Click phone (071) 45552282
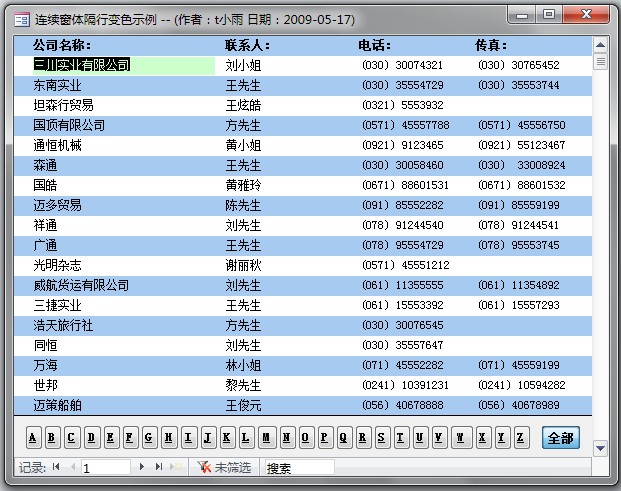Viewport: 621px width, 491px height. tap(403, 365)
